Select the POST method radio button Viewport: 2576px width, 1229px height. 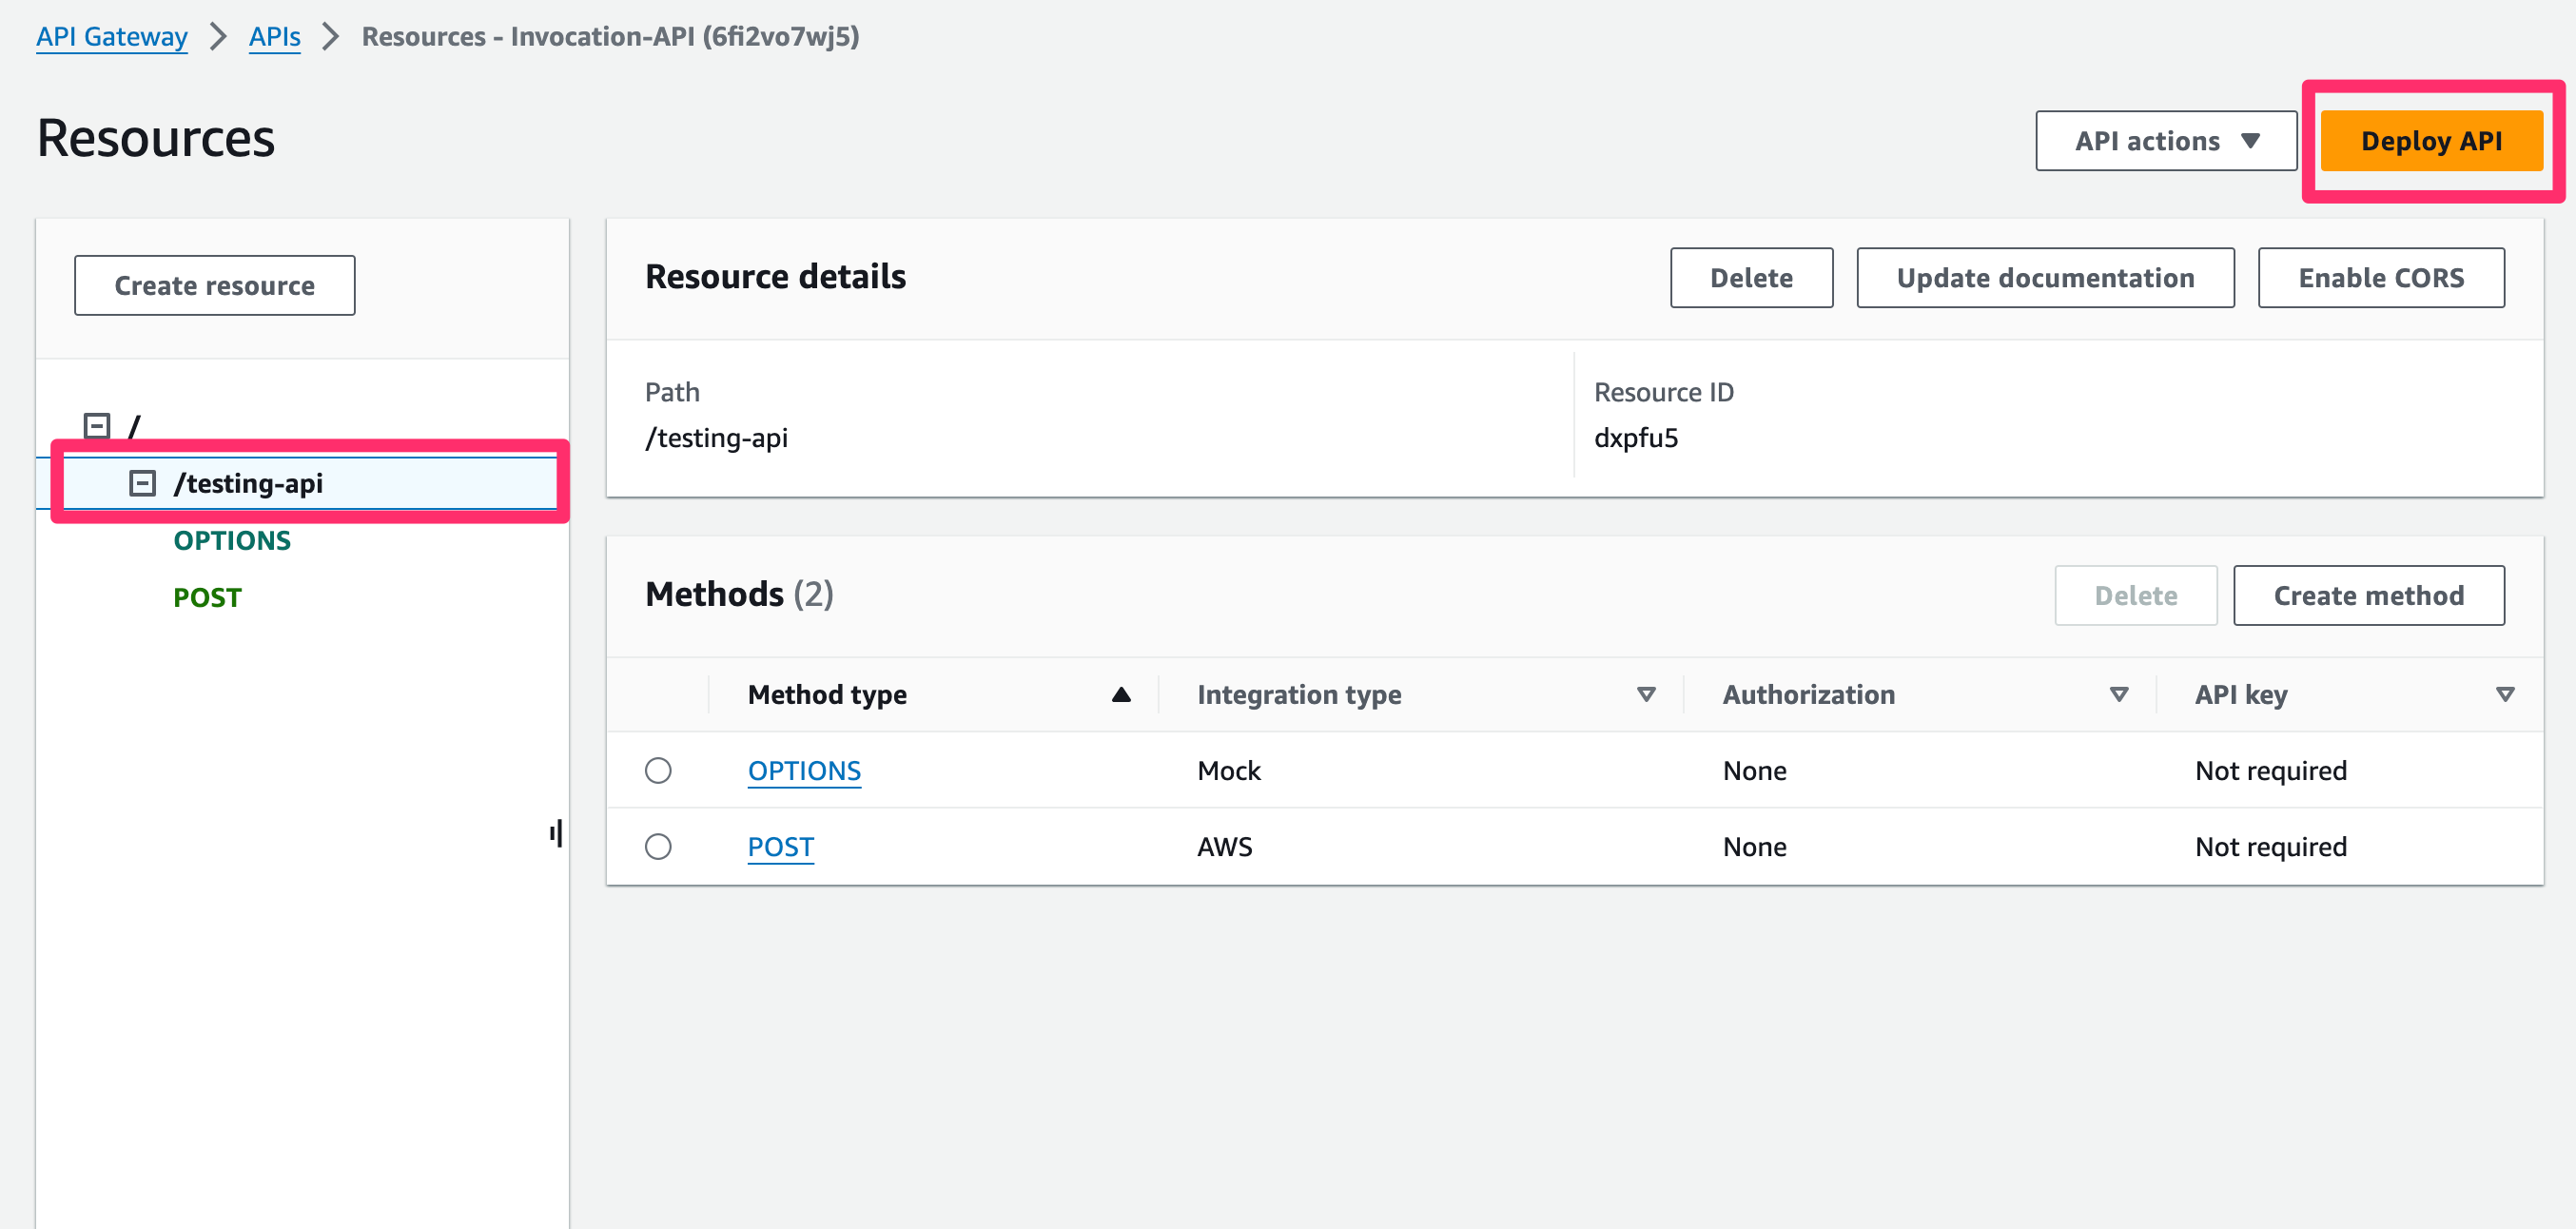pos(658,847)
